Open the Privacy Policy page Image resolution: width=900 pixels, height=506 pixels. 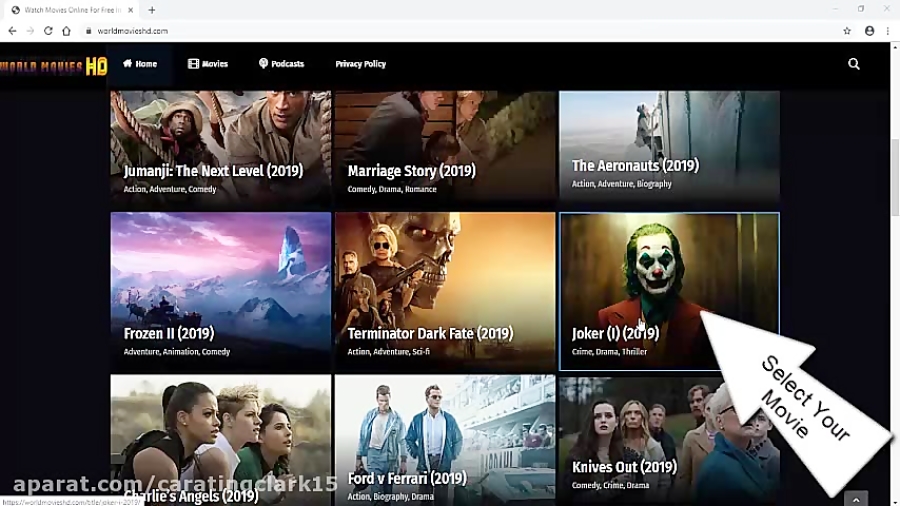tap(360, 64)
